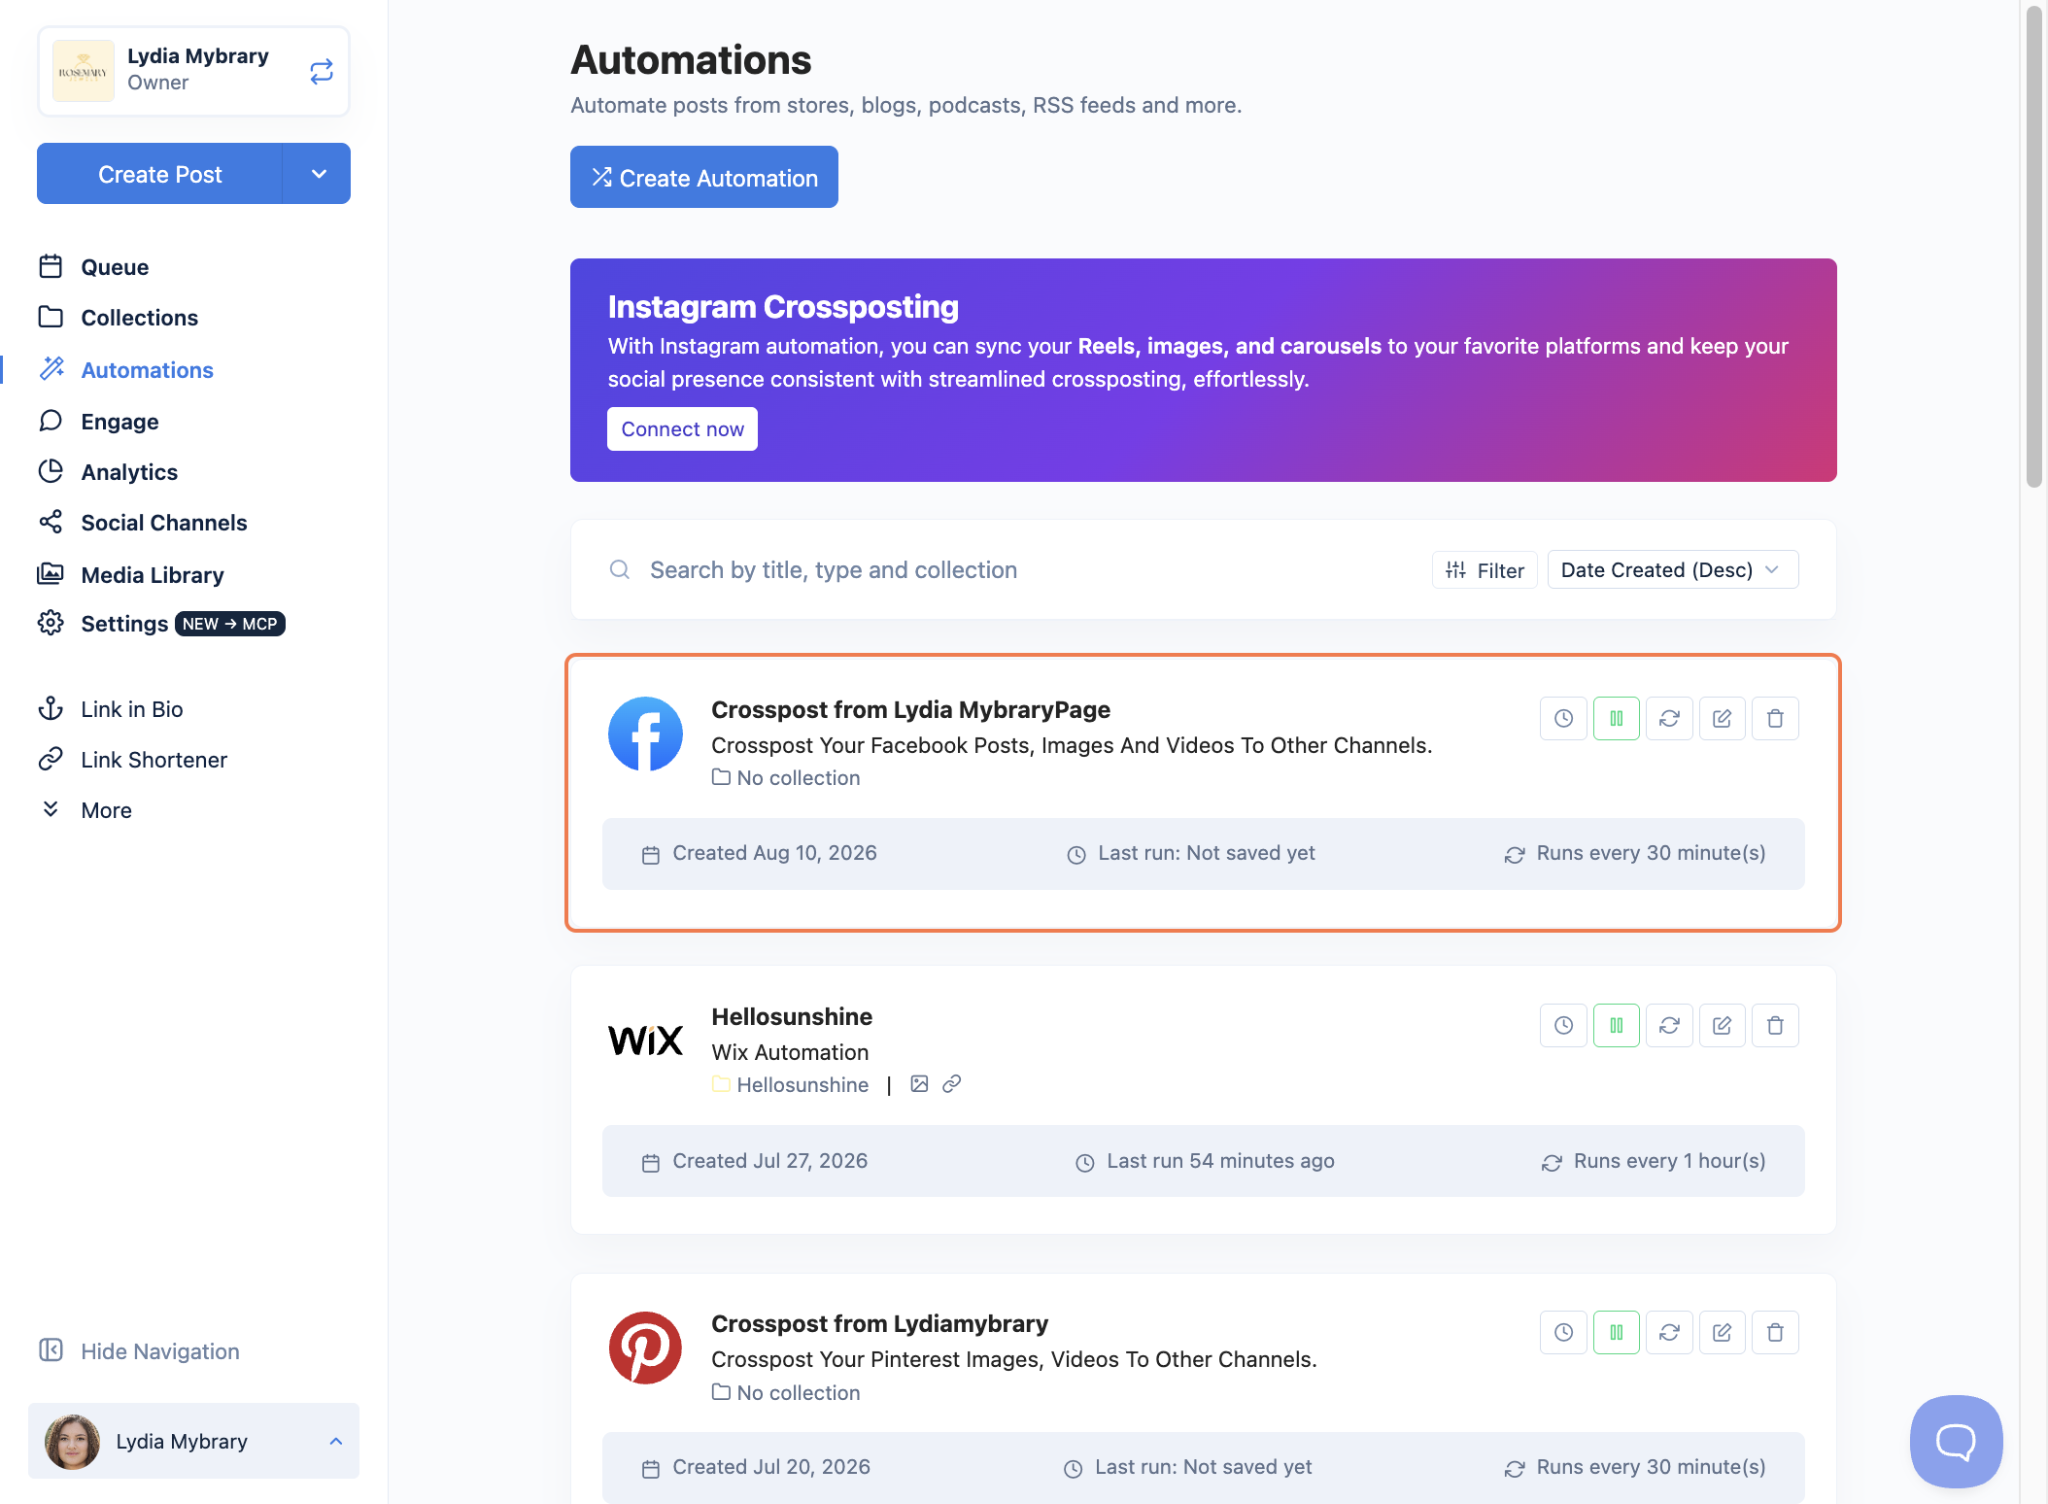Click the Hellosunshine automation title
The height and width of the screenshot is (1504, 2048).
[x=791, y=1016]
